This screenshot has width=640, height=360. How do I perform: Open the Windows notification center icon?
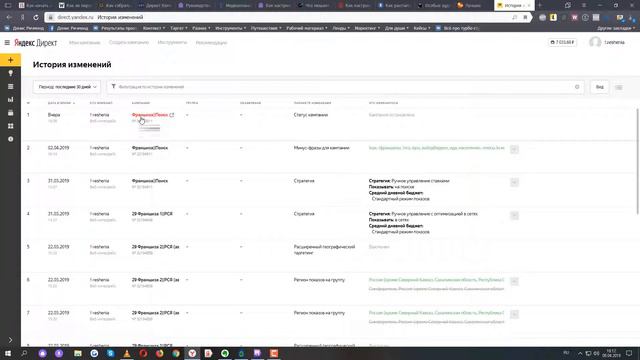coord(629,353)
